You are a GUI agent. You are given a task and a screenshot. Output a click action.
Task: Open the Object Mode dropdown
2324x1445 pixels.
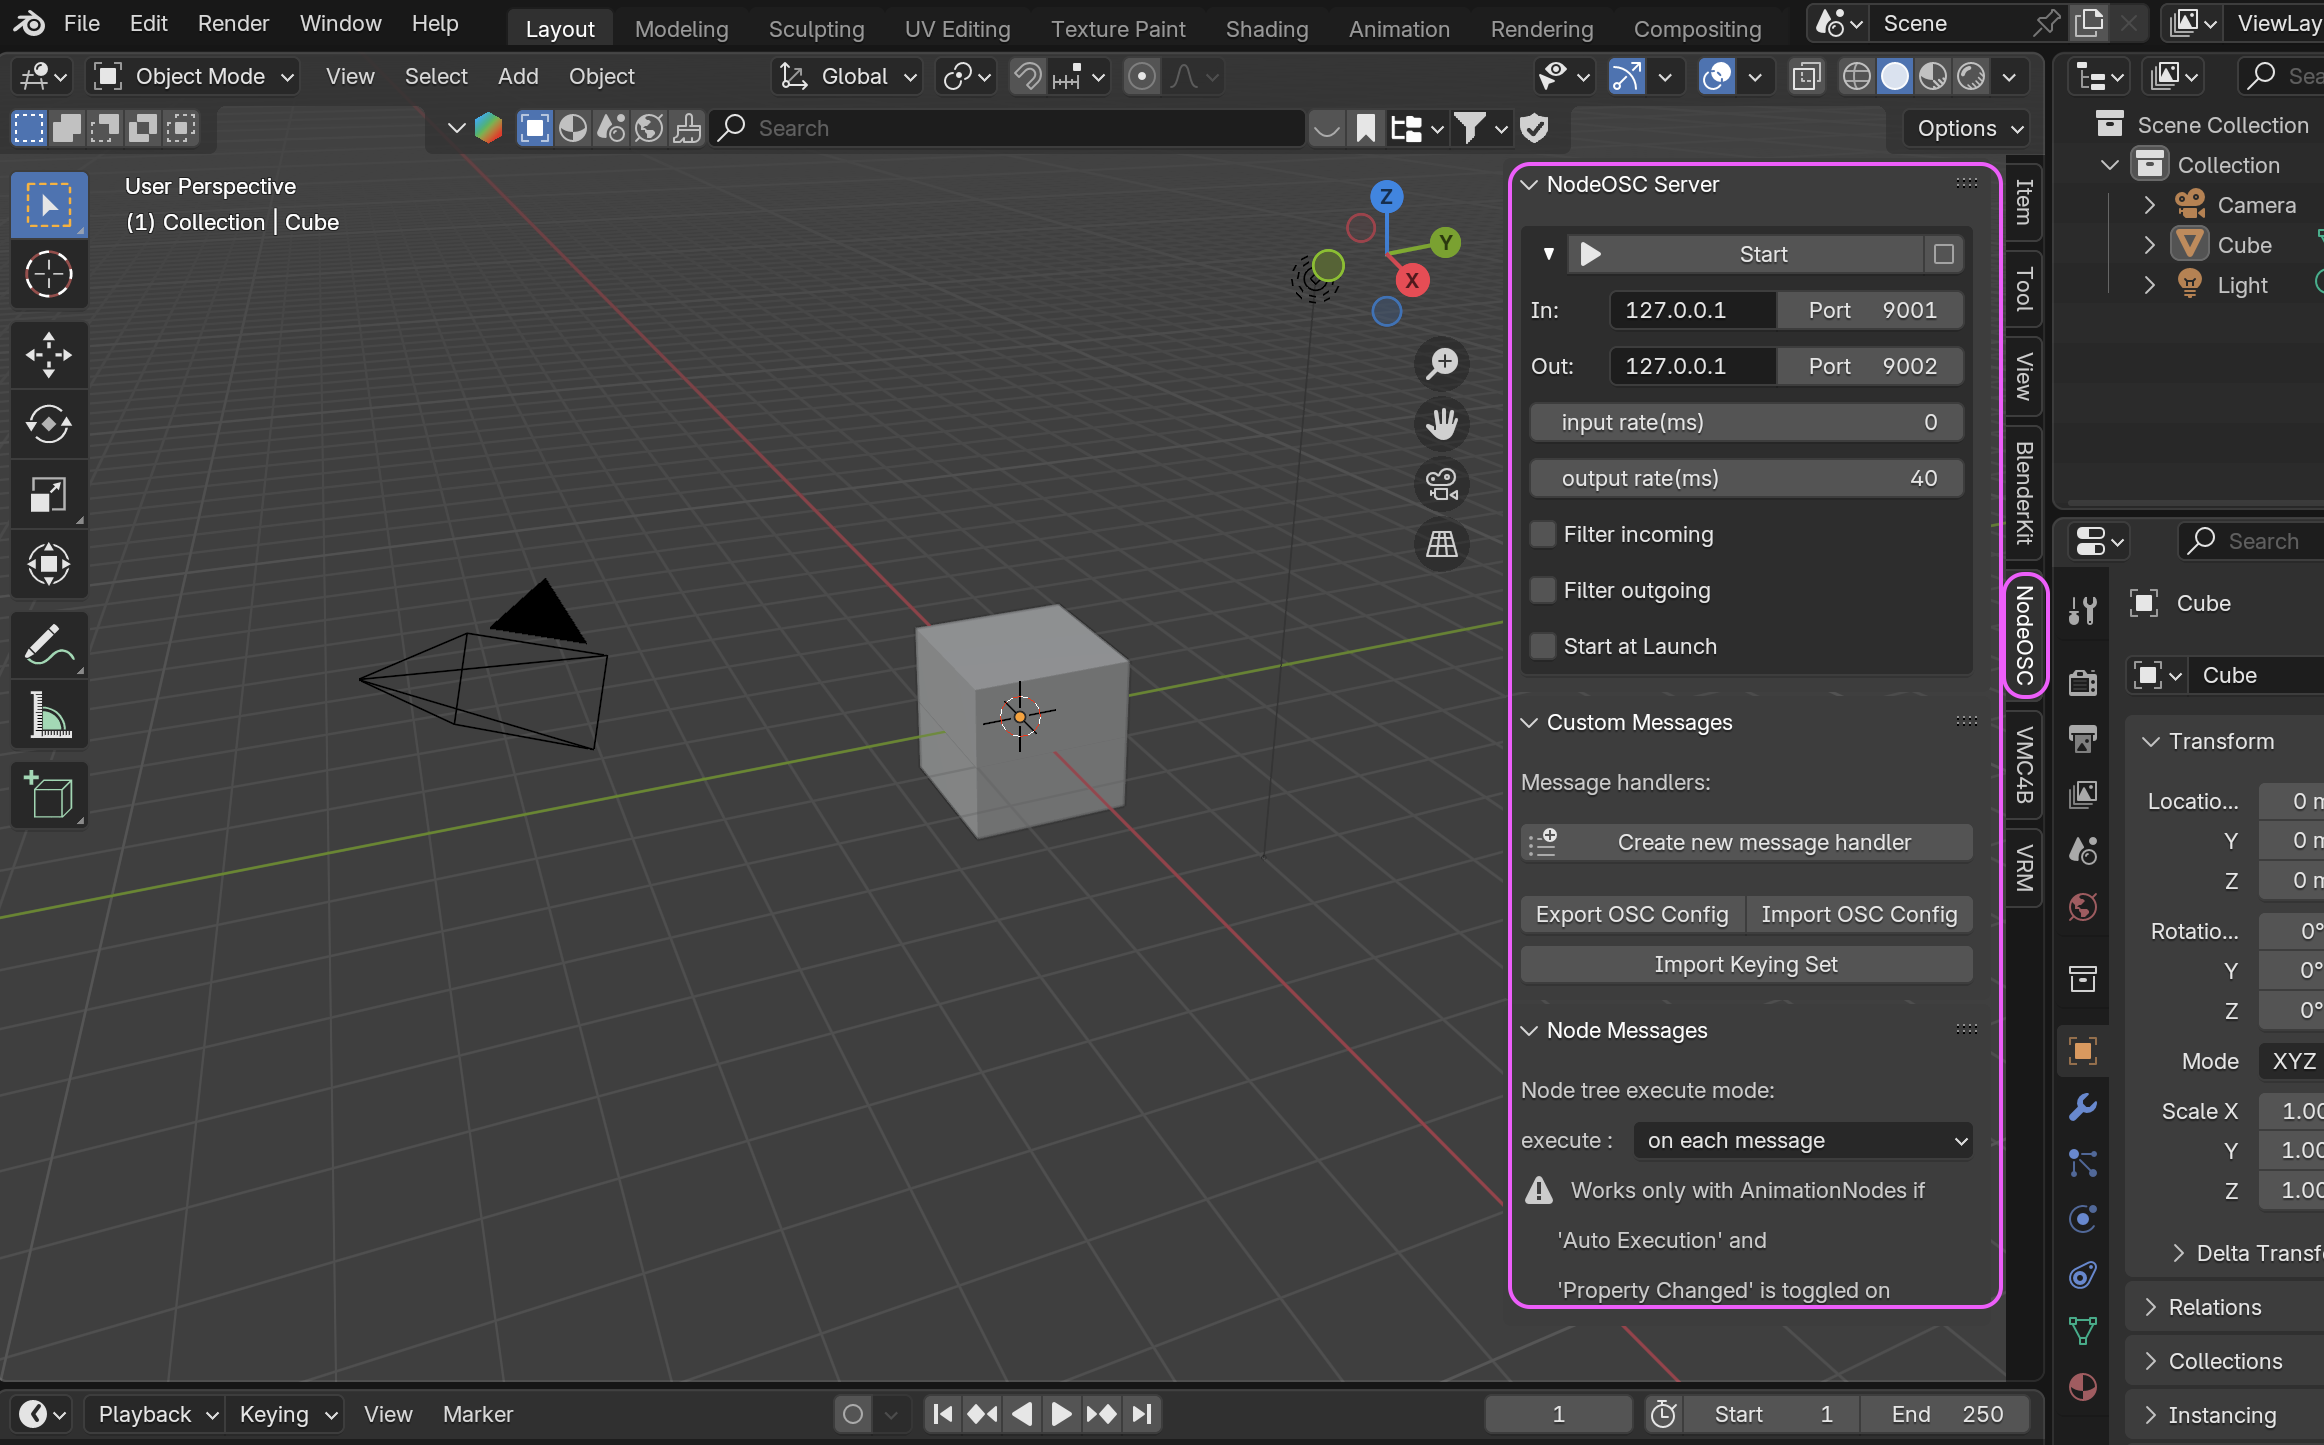point(195,77)
